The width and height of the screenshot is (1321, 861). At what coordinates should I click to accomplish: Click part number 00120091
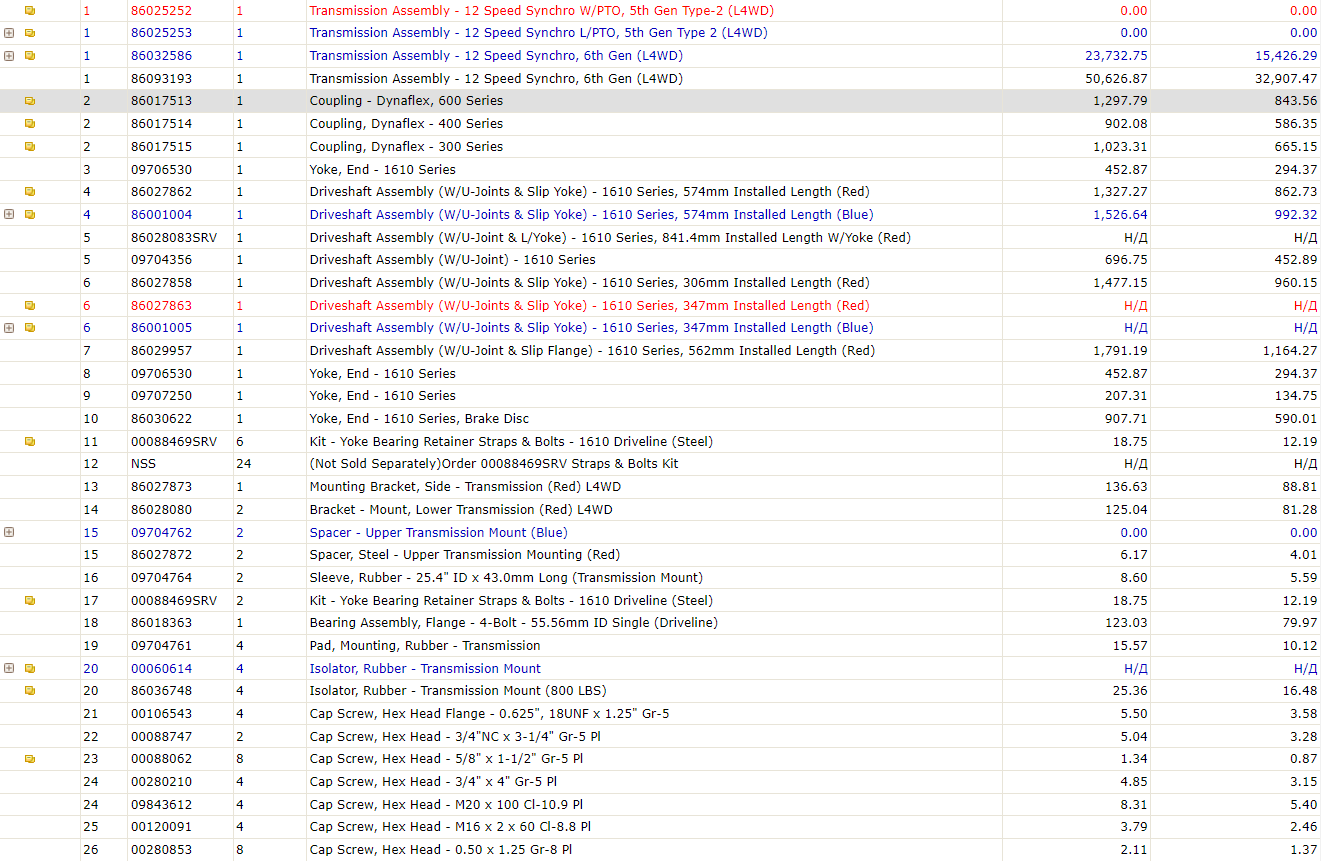[161, 827]
